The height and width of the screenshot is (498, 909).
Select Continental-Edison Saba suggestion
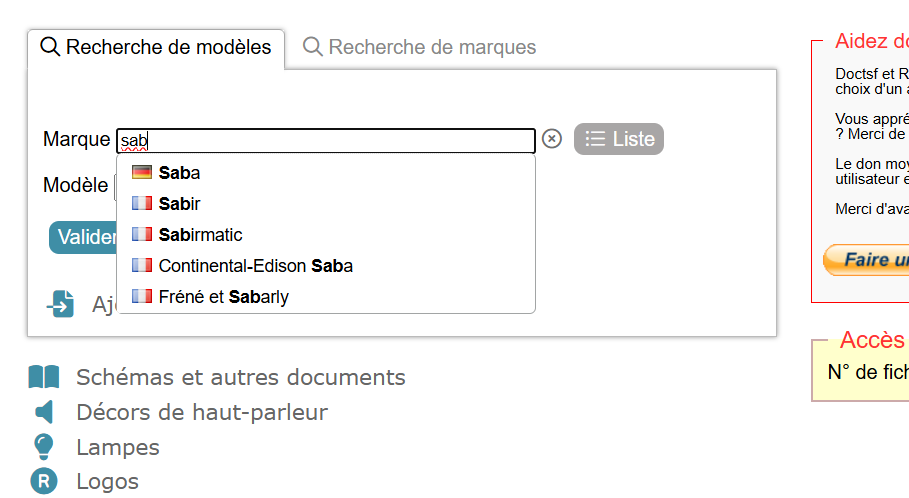coord(255,266)
